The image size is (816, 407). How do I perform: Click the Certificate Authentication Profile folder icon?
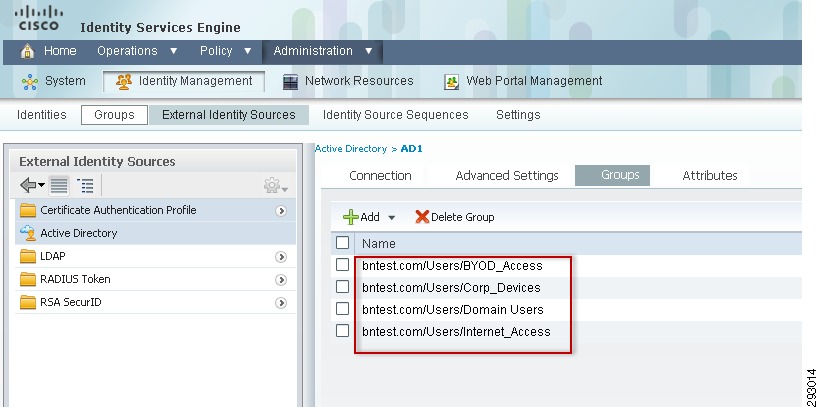tap(28, 210)
